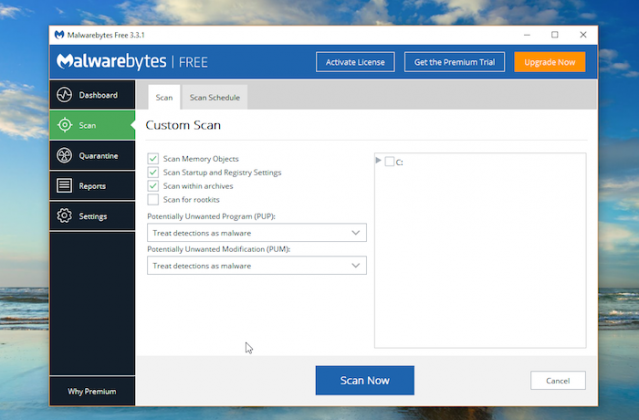Click the Malwarebytes logo in title bar
The height and width of the screenshot is (420, 639).
click(59, 35)
